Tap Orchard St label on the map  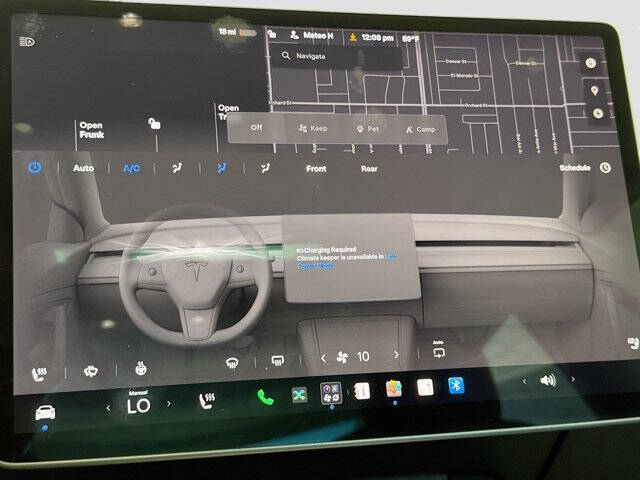(475, 105)
